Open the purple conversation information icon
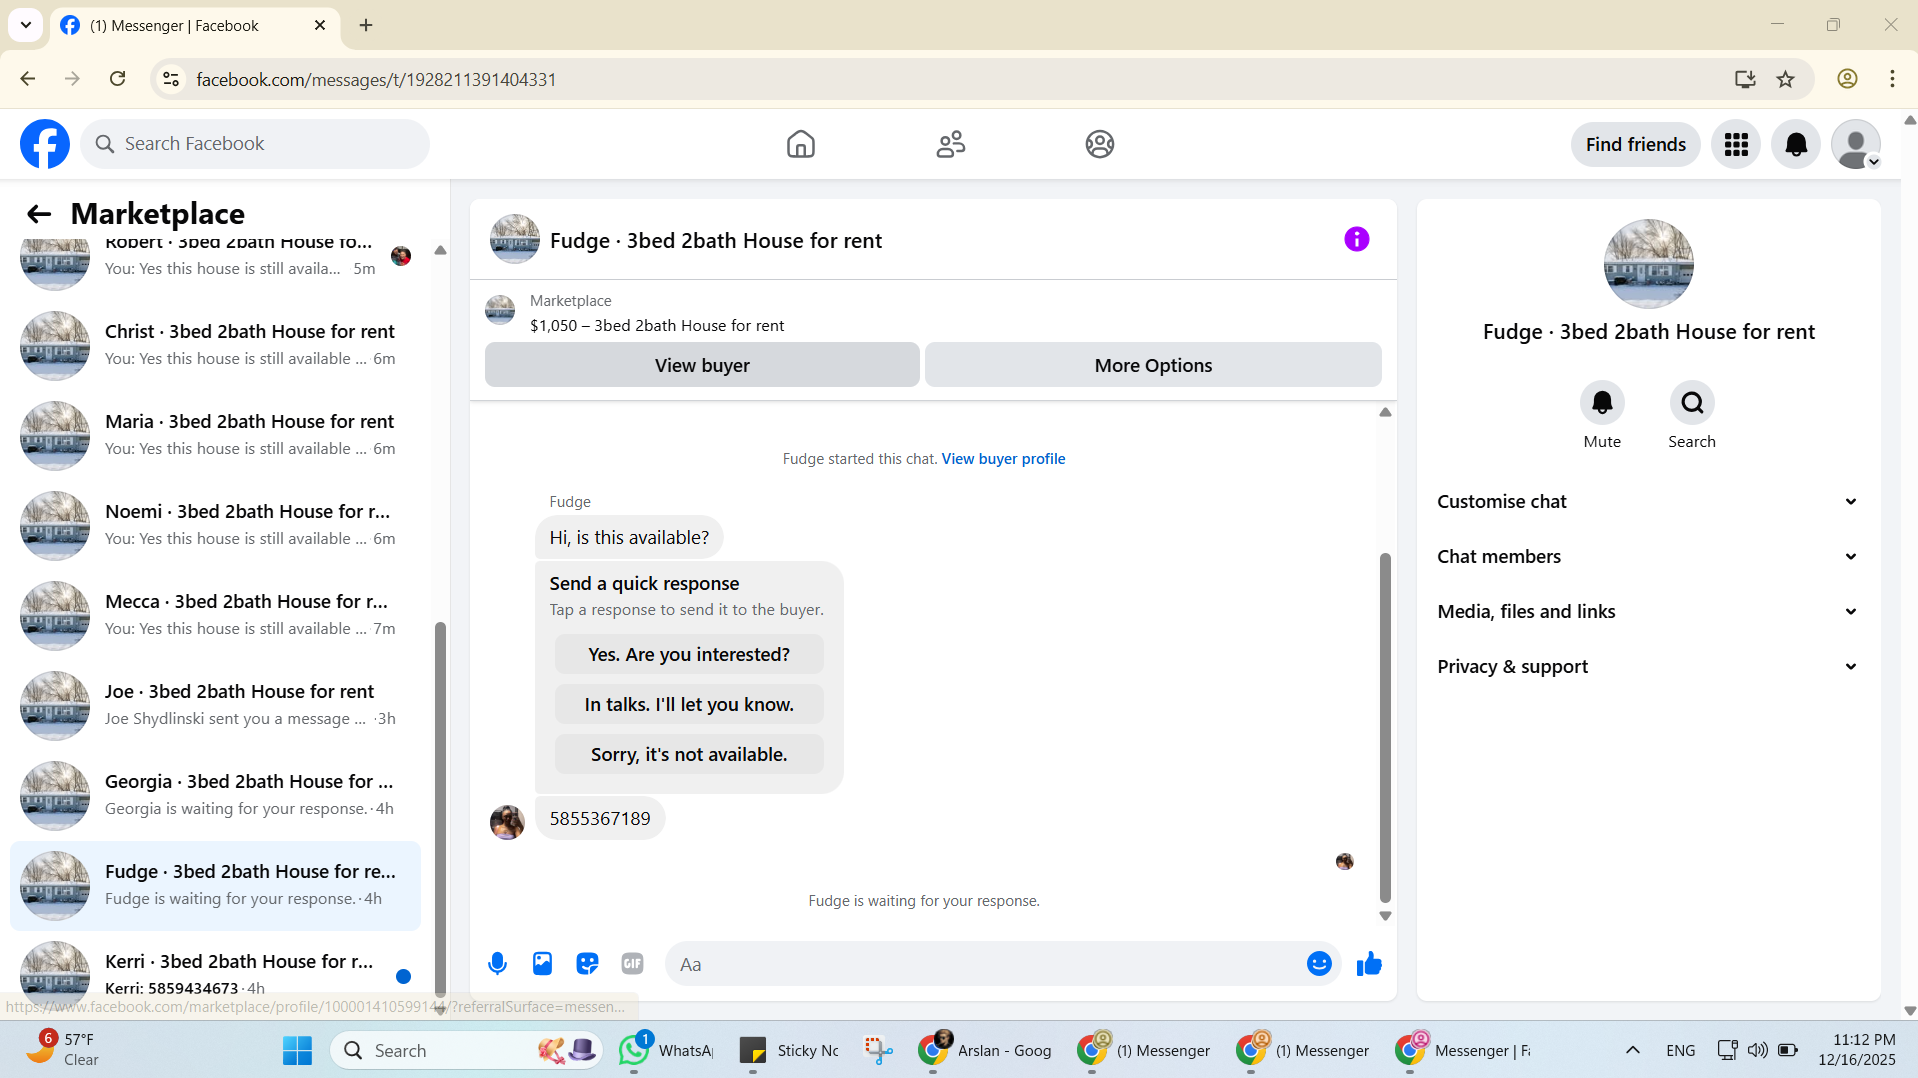Viewport: 1918px width, 1078px height. 1356,239
